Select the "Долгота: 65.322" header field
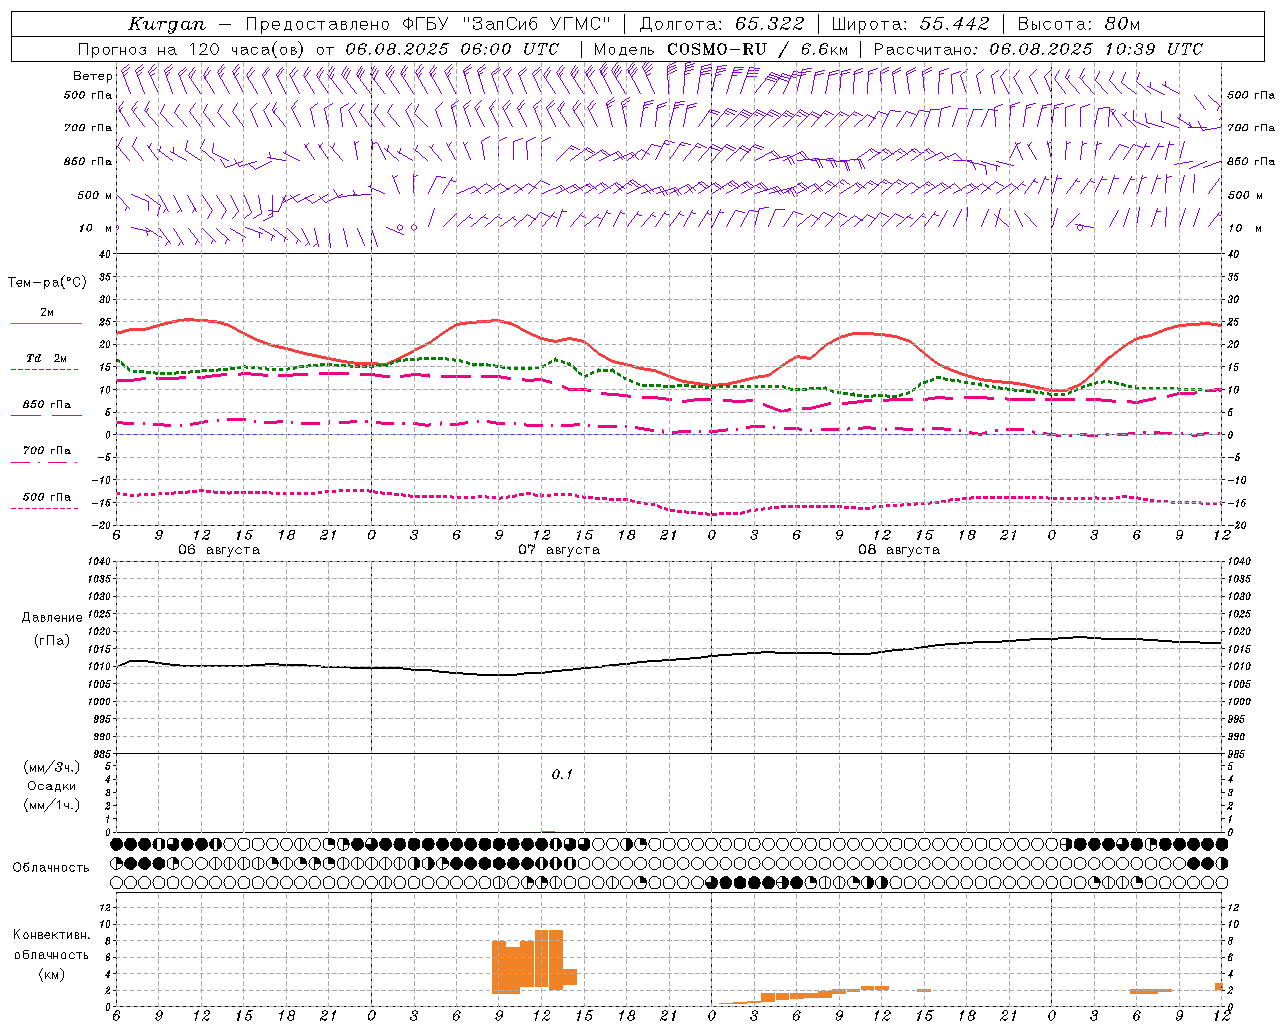The image size is (1280, 1024). (721, 24)
